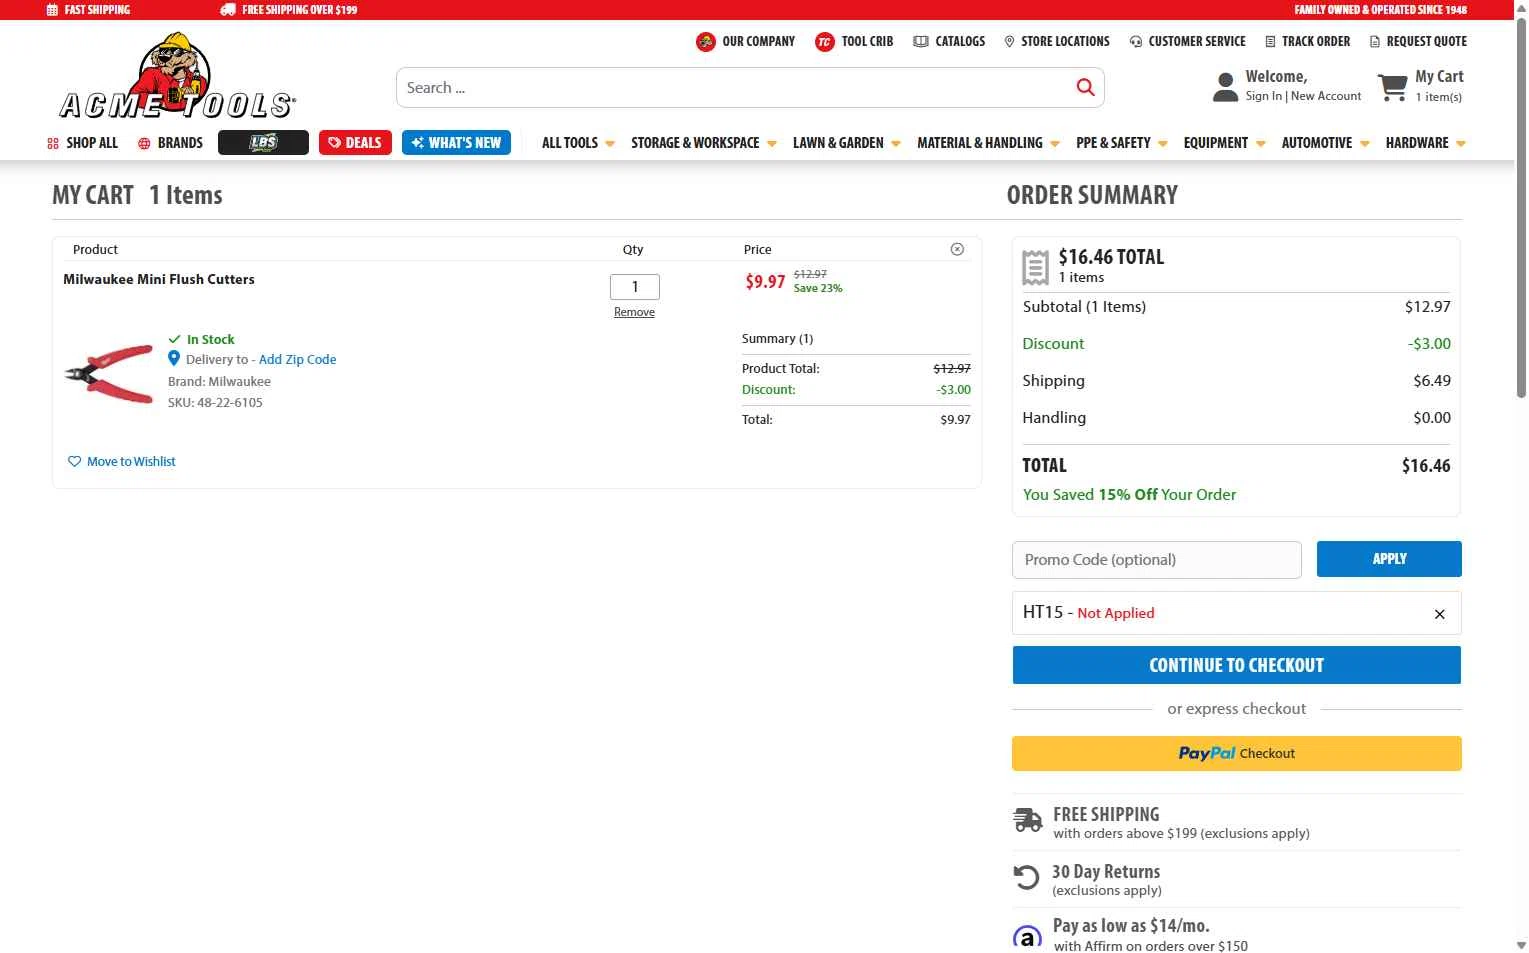The image size is (1529, 953).
Task: Click the quantity input box
Action: [x=635, y=287]
